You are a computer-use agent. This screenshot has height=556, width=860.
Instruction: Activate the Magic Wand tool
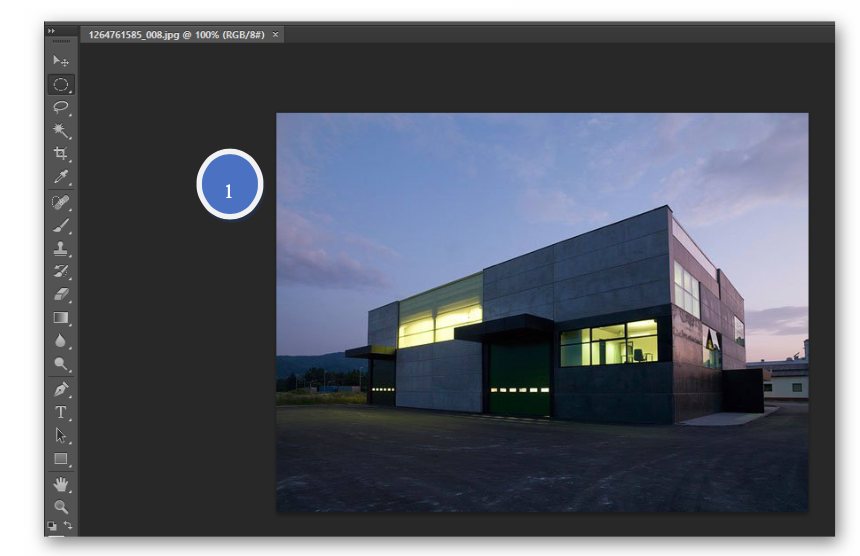pyautogui.click(x=61, y=131)
